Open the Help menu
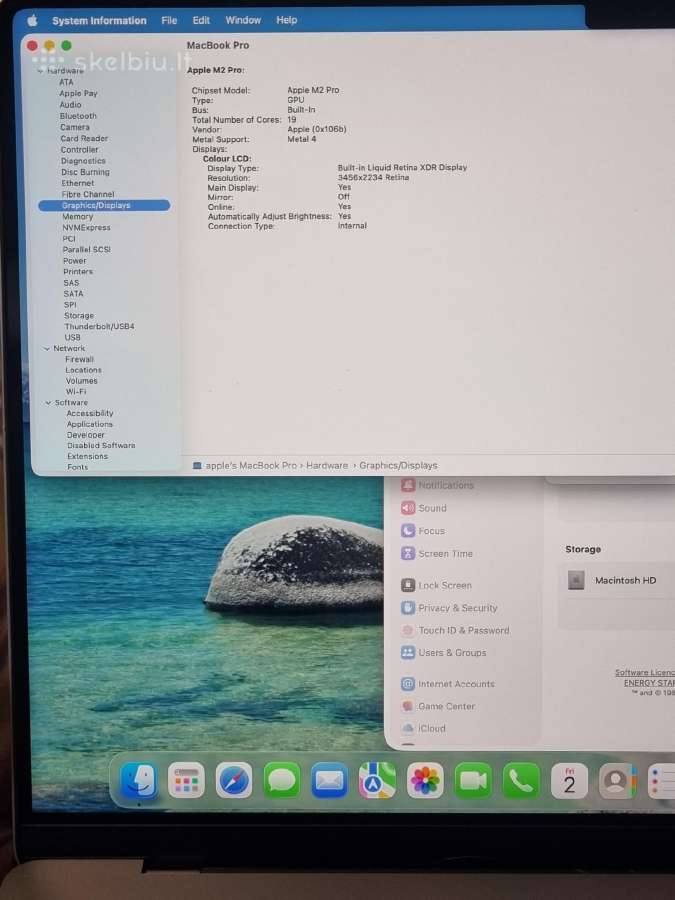This screenshot has width=675, height=900. [x=286, y=20]
